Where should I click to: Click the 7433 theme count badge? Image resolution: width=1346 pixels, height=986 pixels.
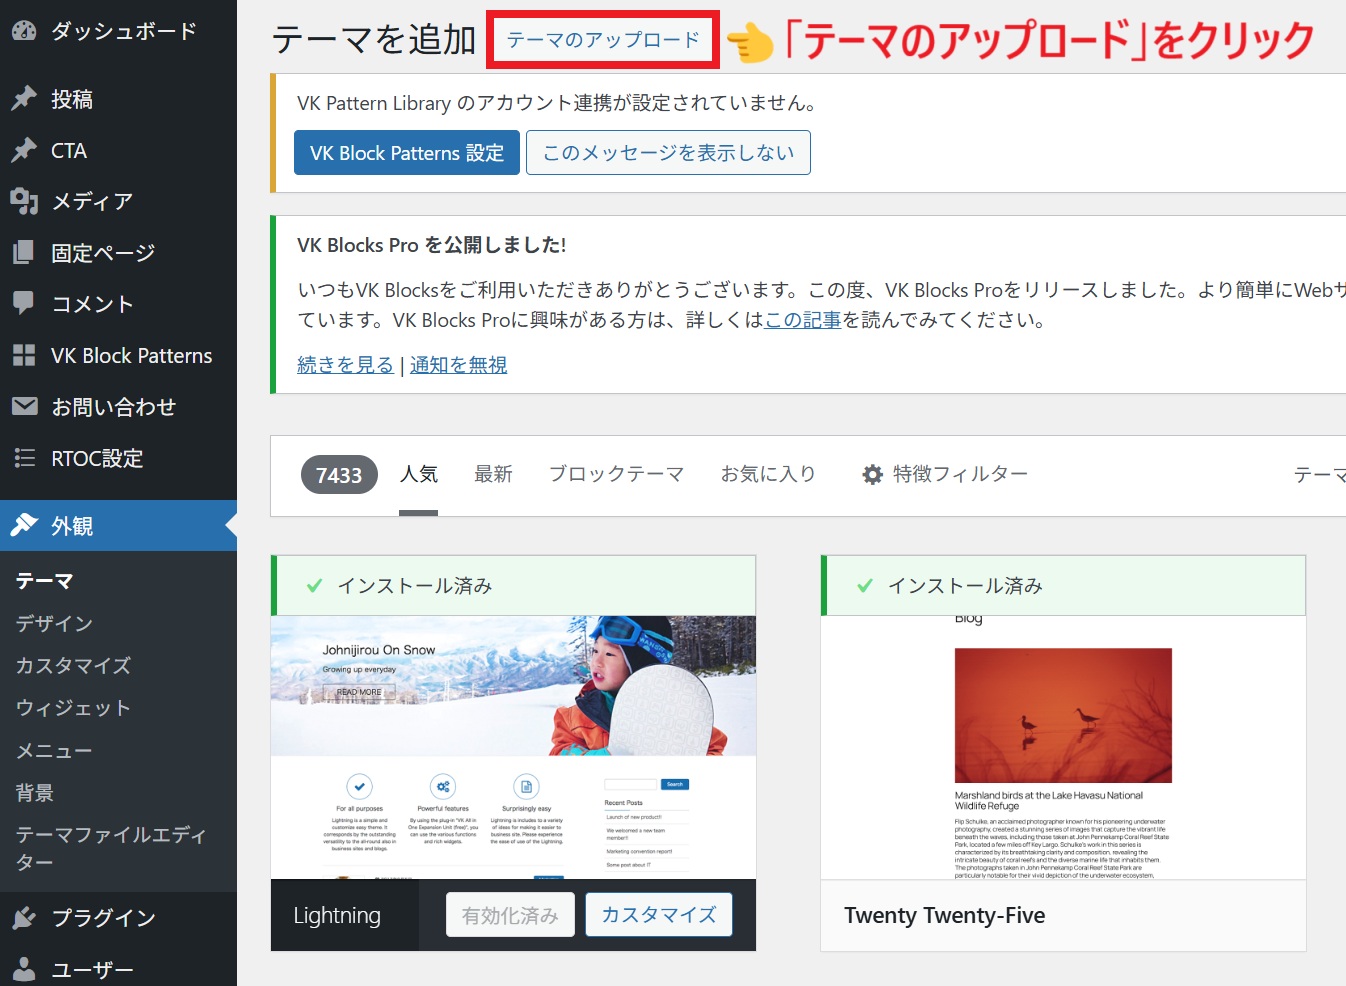click(x=339, y=475)
